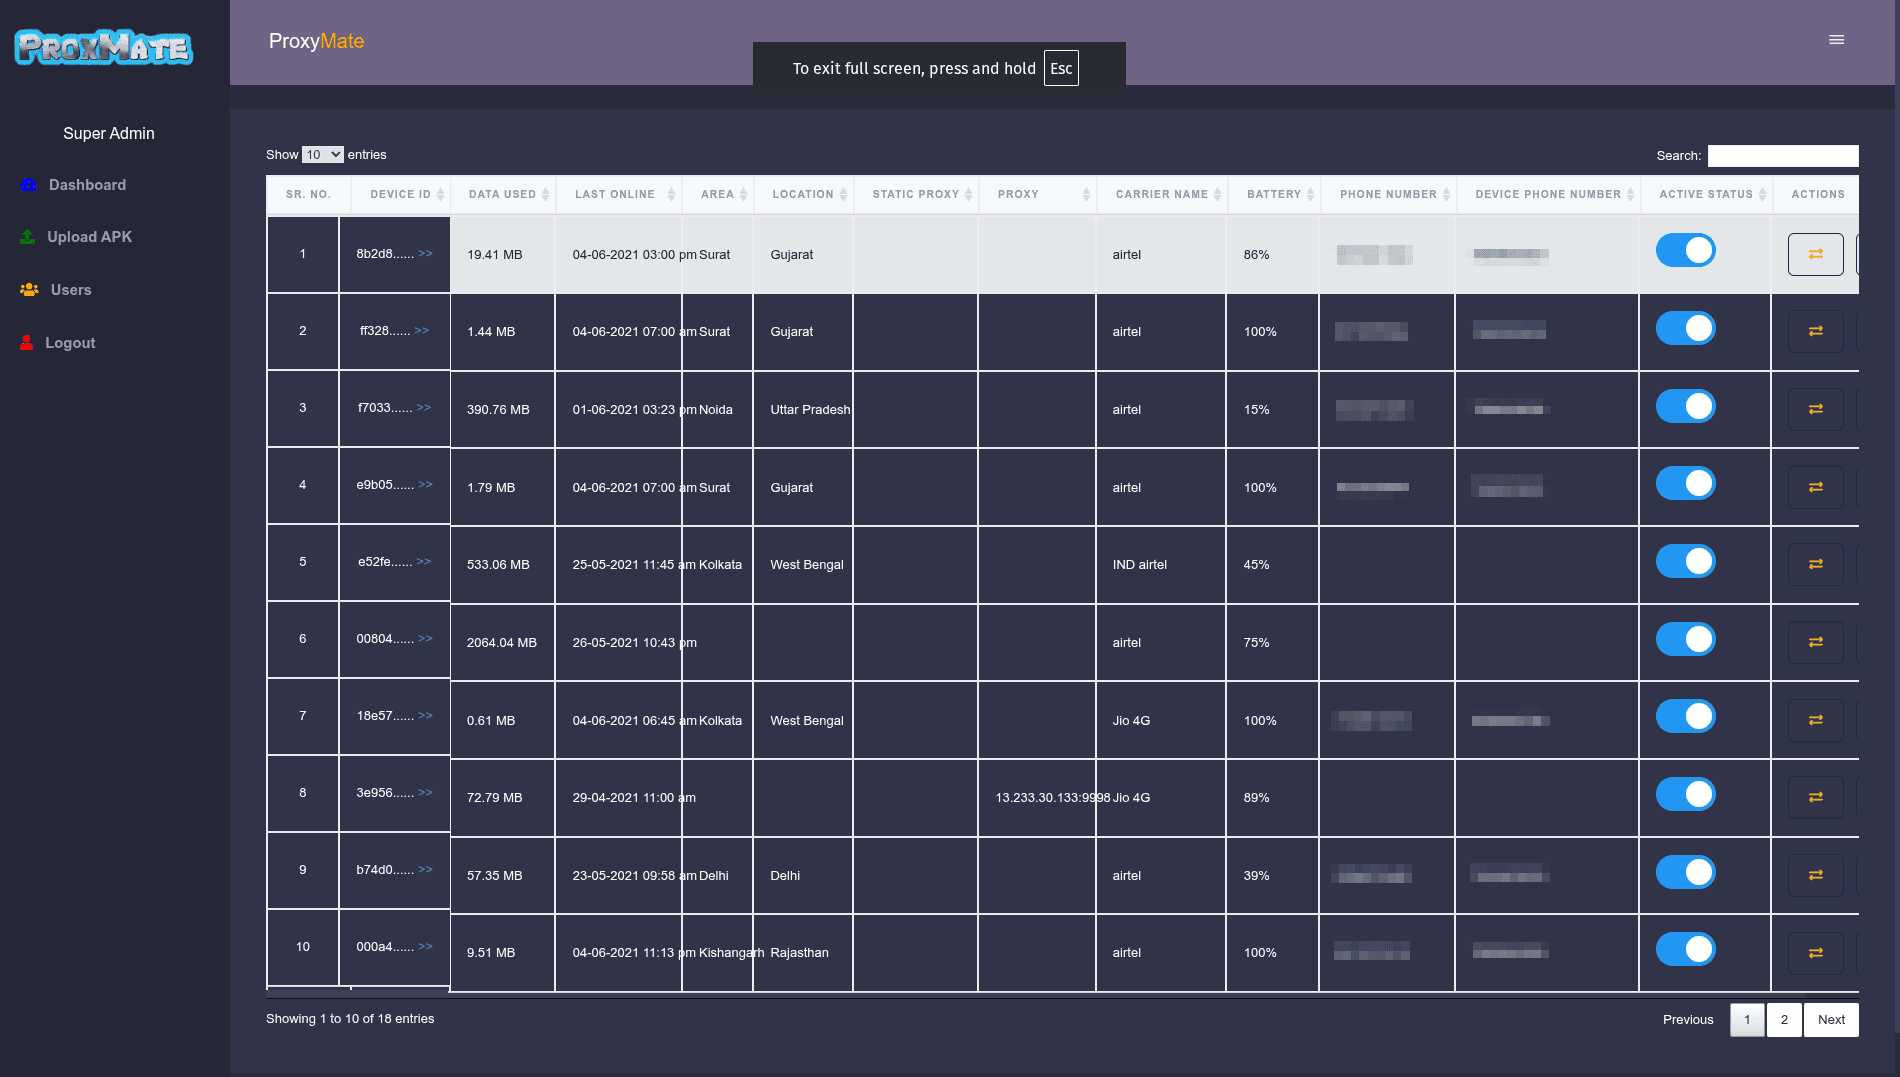Image resolution: width=1900 pixels, height=1077 pixels.
Task: Click the yellow Users group icon
Action: 28,289
